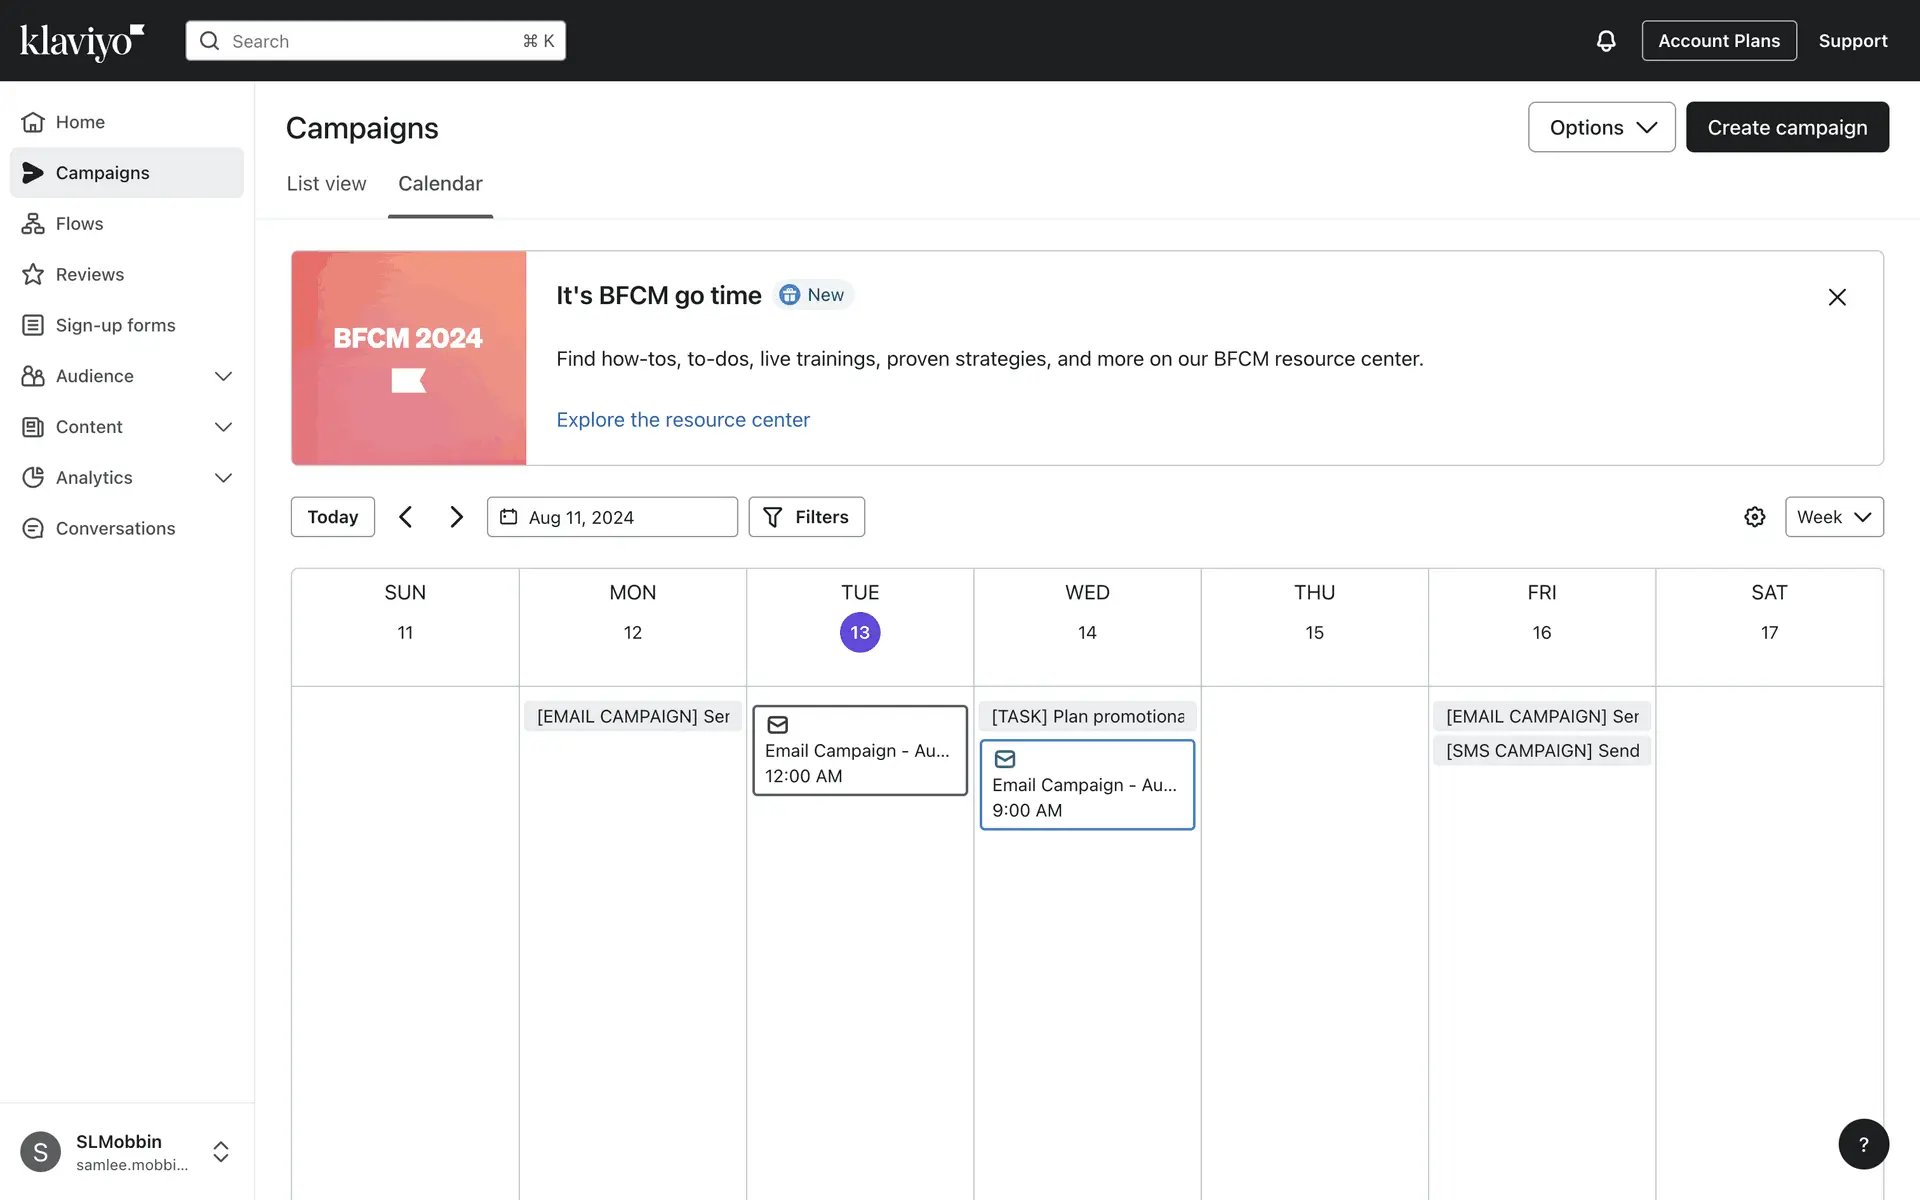Go to next week arrow
This screenshot has height=1200, width=1920.
tap(456, 517)
